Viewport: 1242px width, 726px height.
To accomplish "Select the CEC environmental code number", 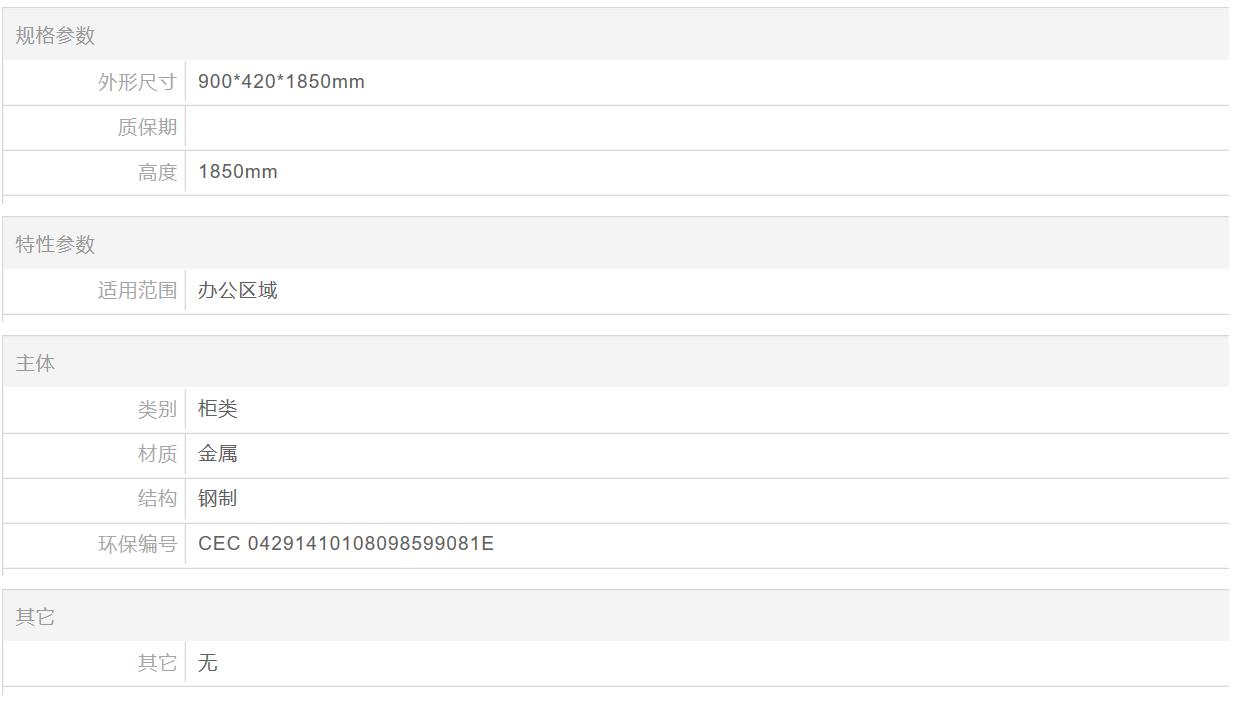I will click(346, 544).
